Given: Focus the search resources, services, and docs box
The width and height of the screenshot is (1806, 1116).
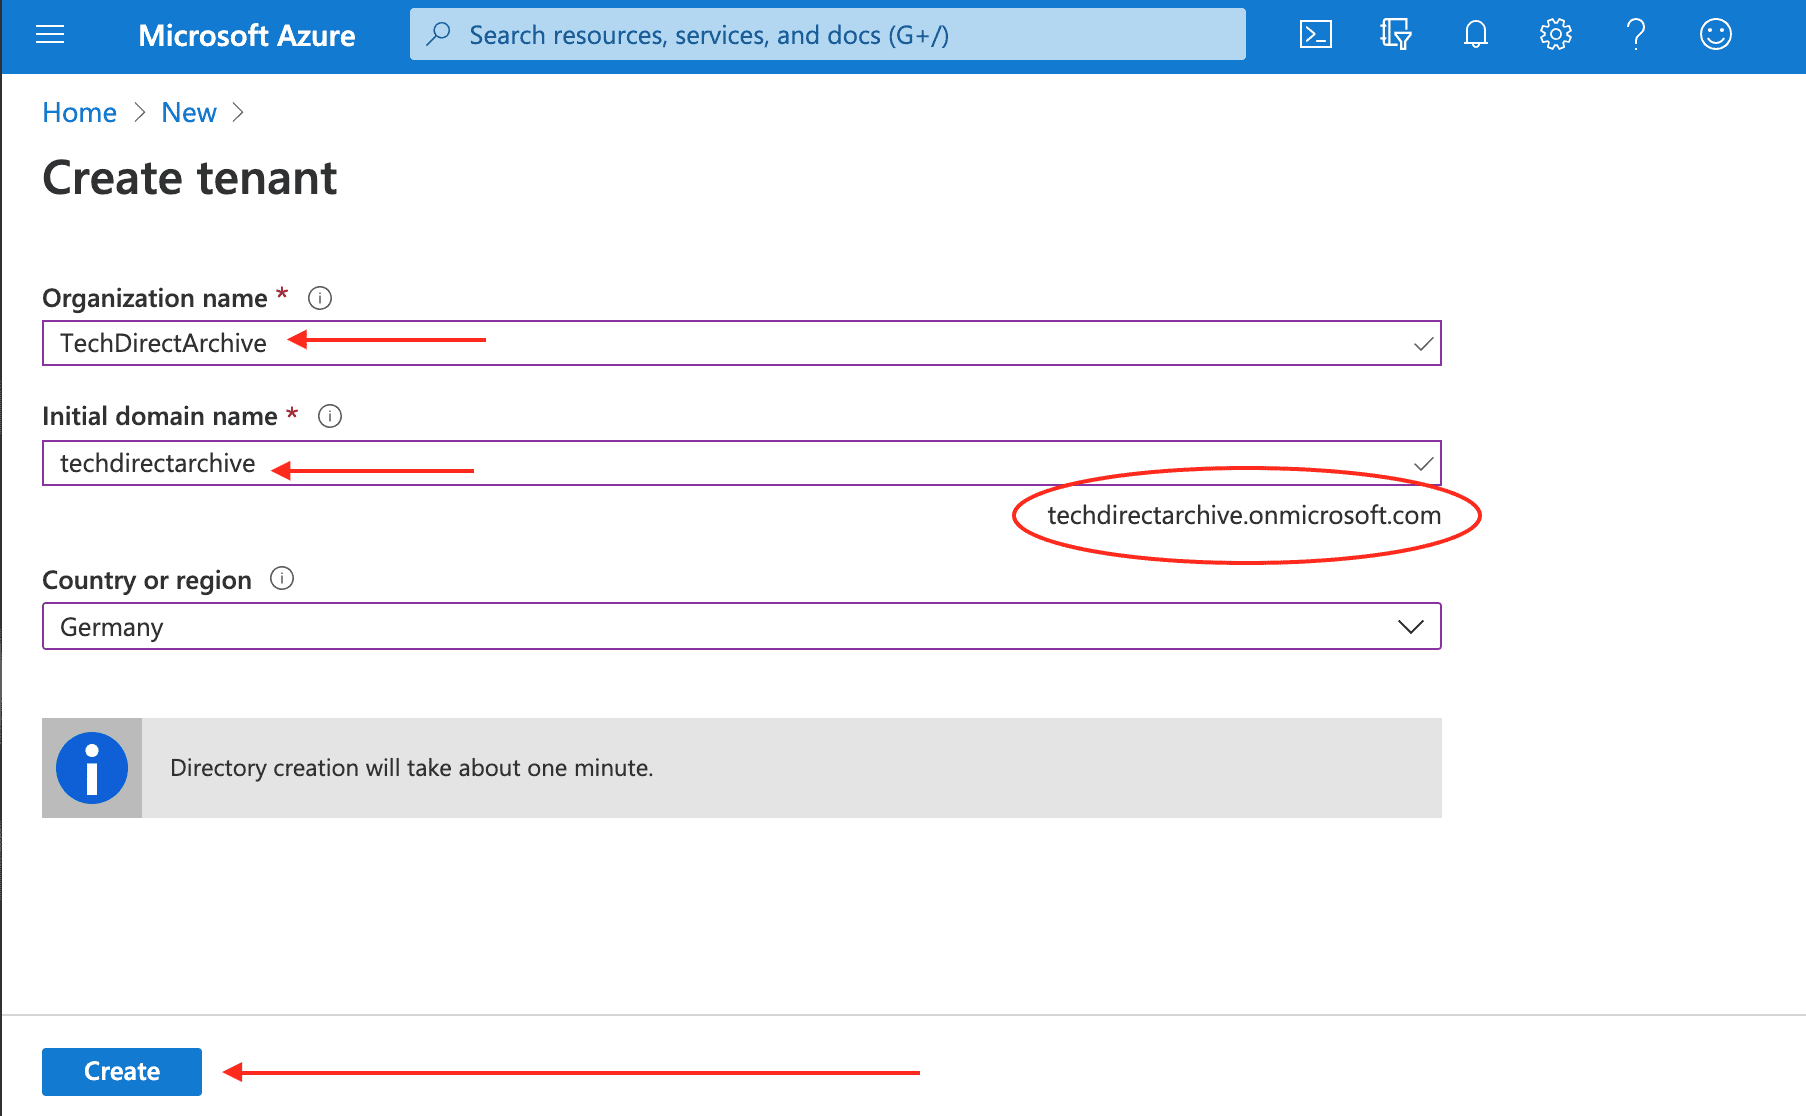Looking at the screenshot, I should click(827, 35).
